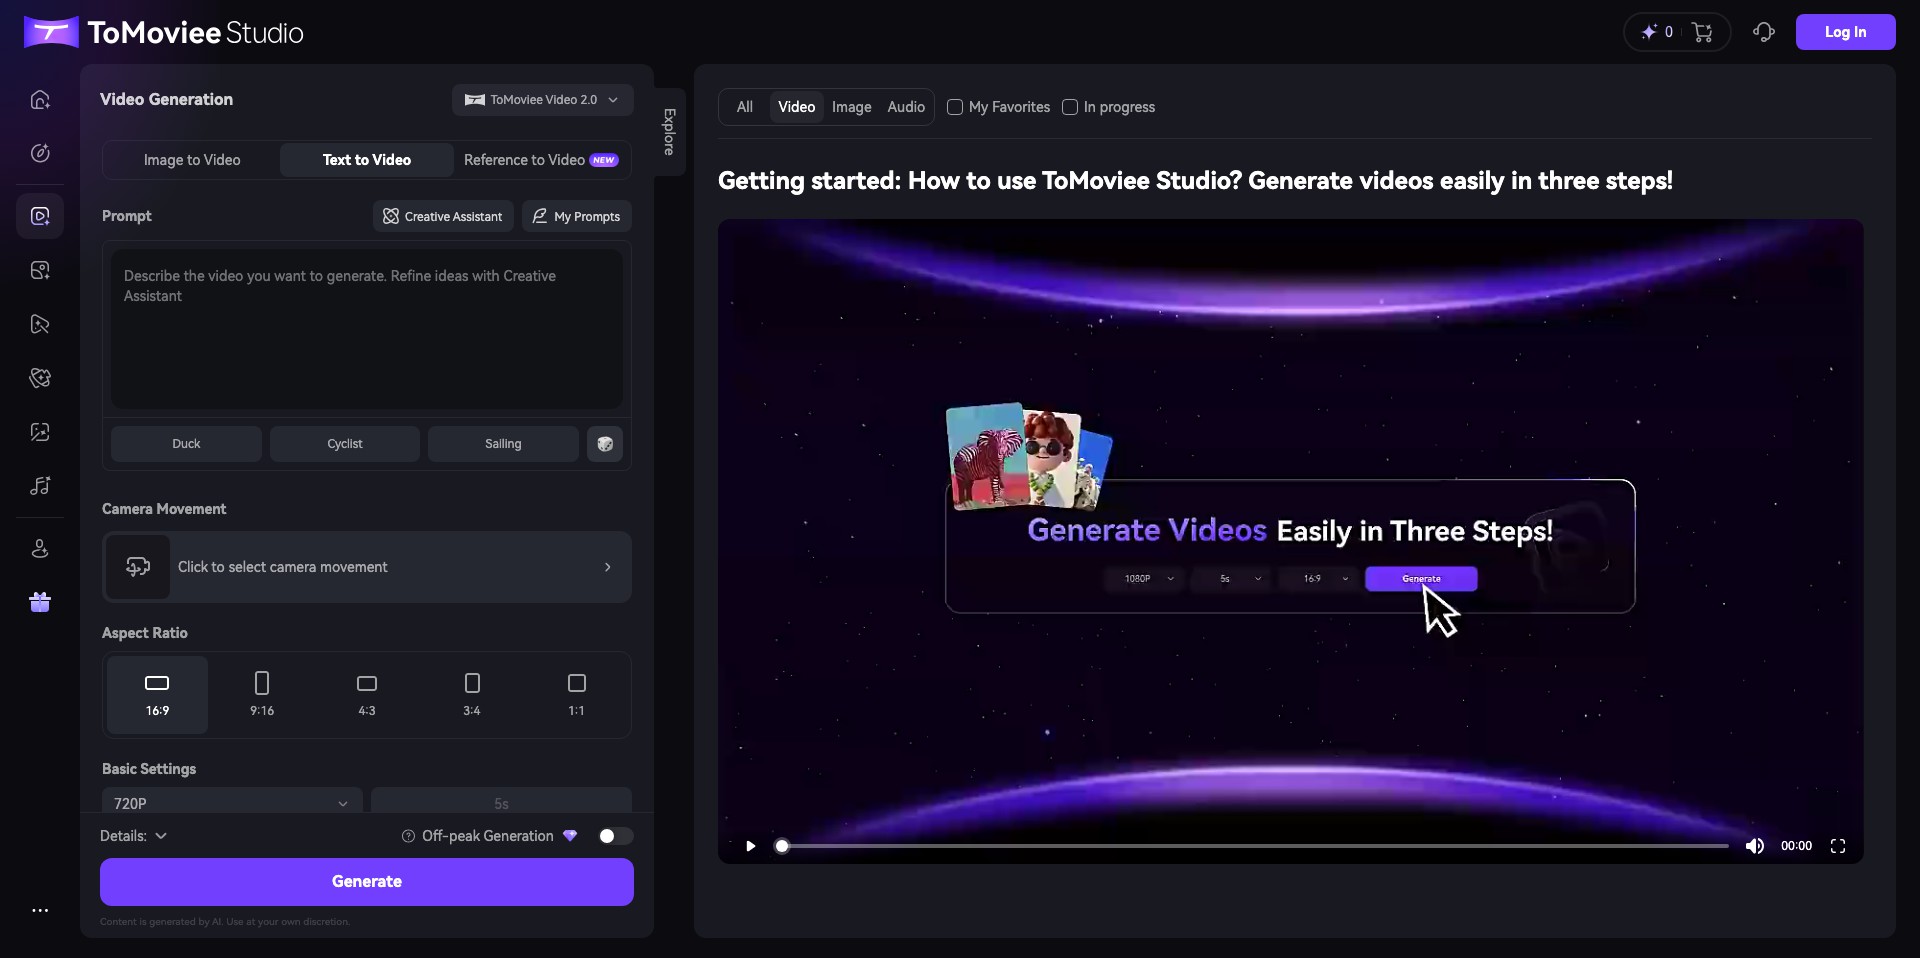Select the 3:4 aspect ratio
The width and height of the screenshot is (1920, 958).
coord(472,695)
